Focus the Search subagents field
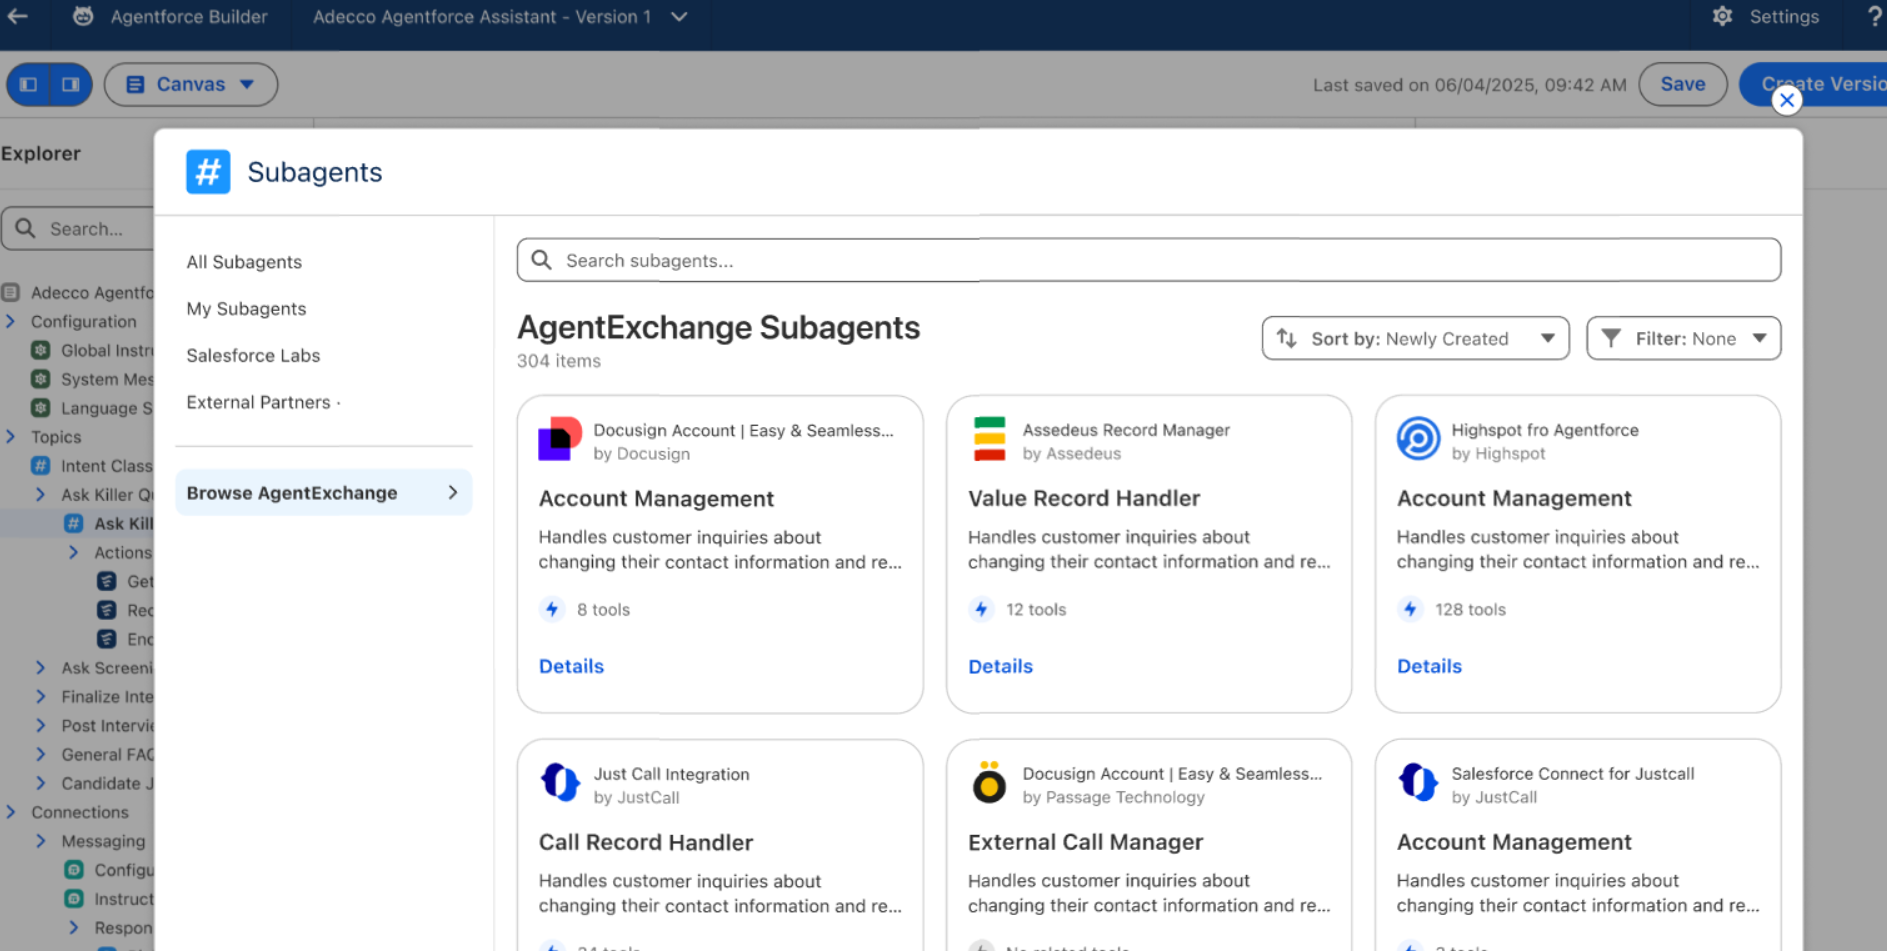This screenshot has width=1887, height=951. [1148, 260]
